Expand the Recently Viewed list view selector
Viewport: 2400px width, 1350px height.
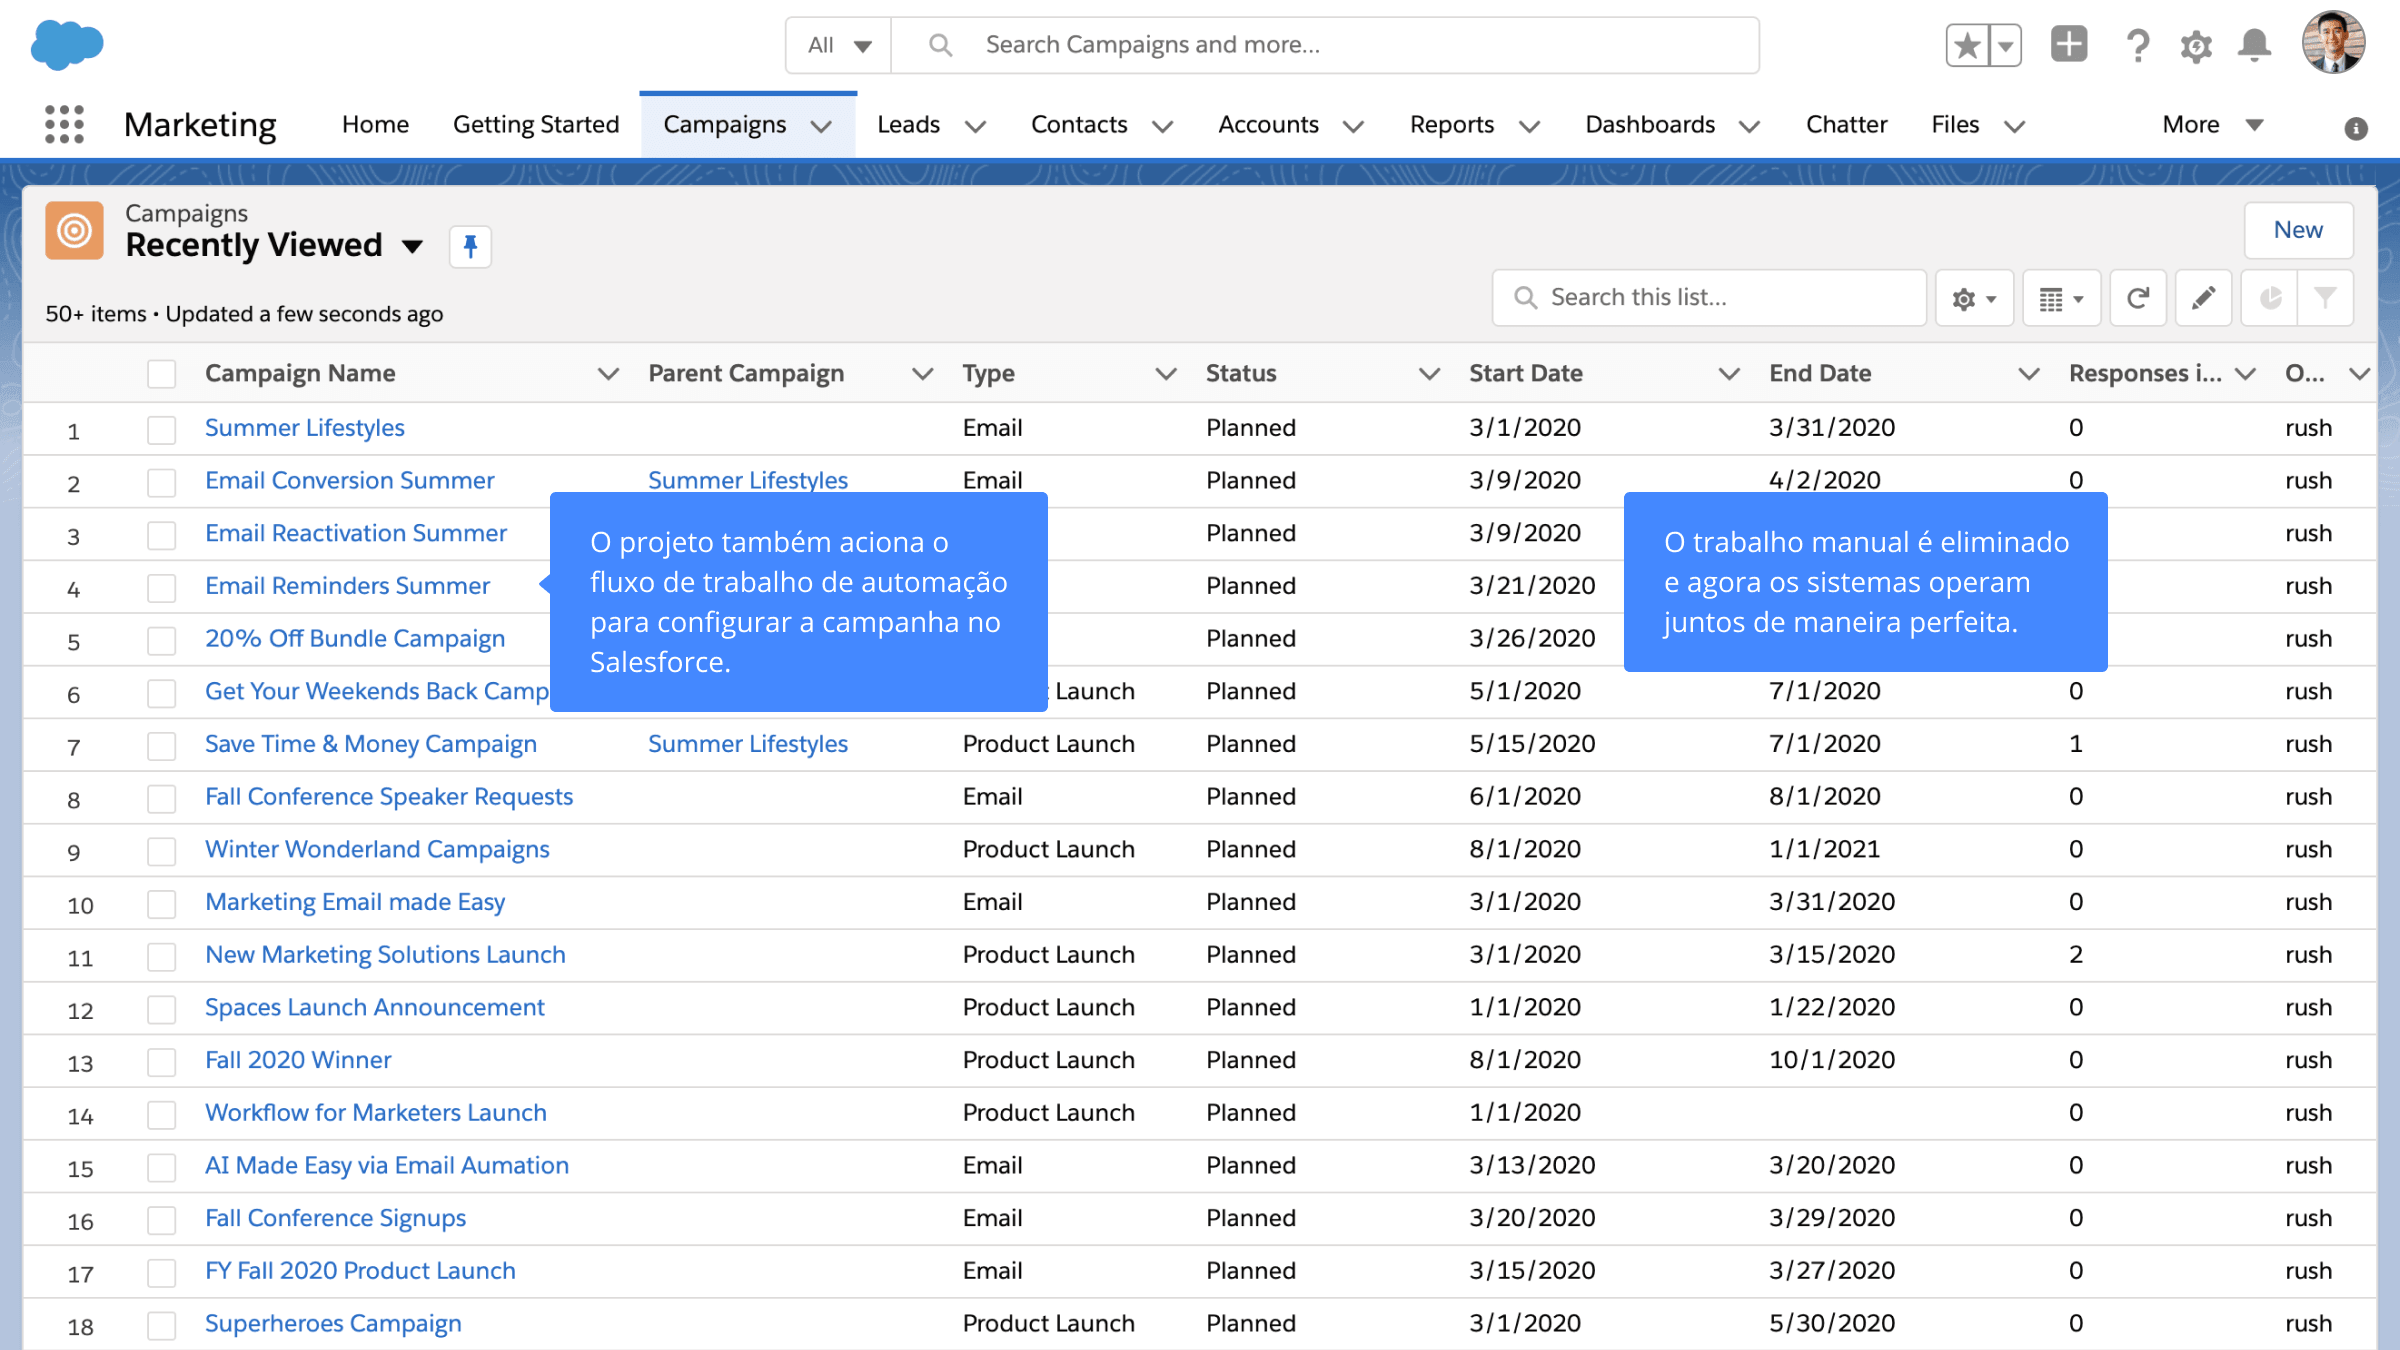pos(412,246)
